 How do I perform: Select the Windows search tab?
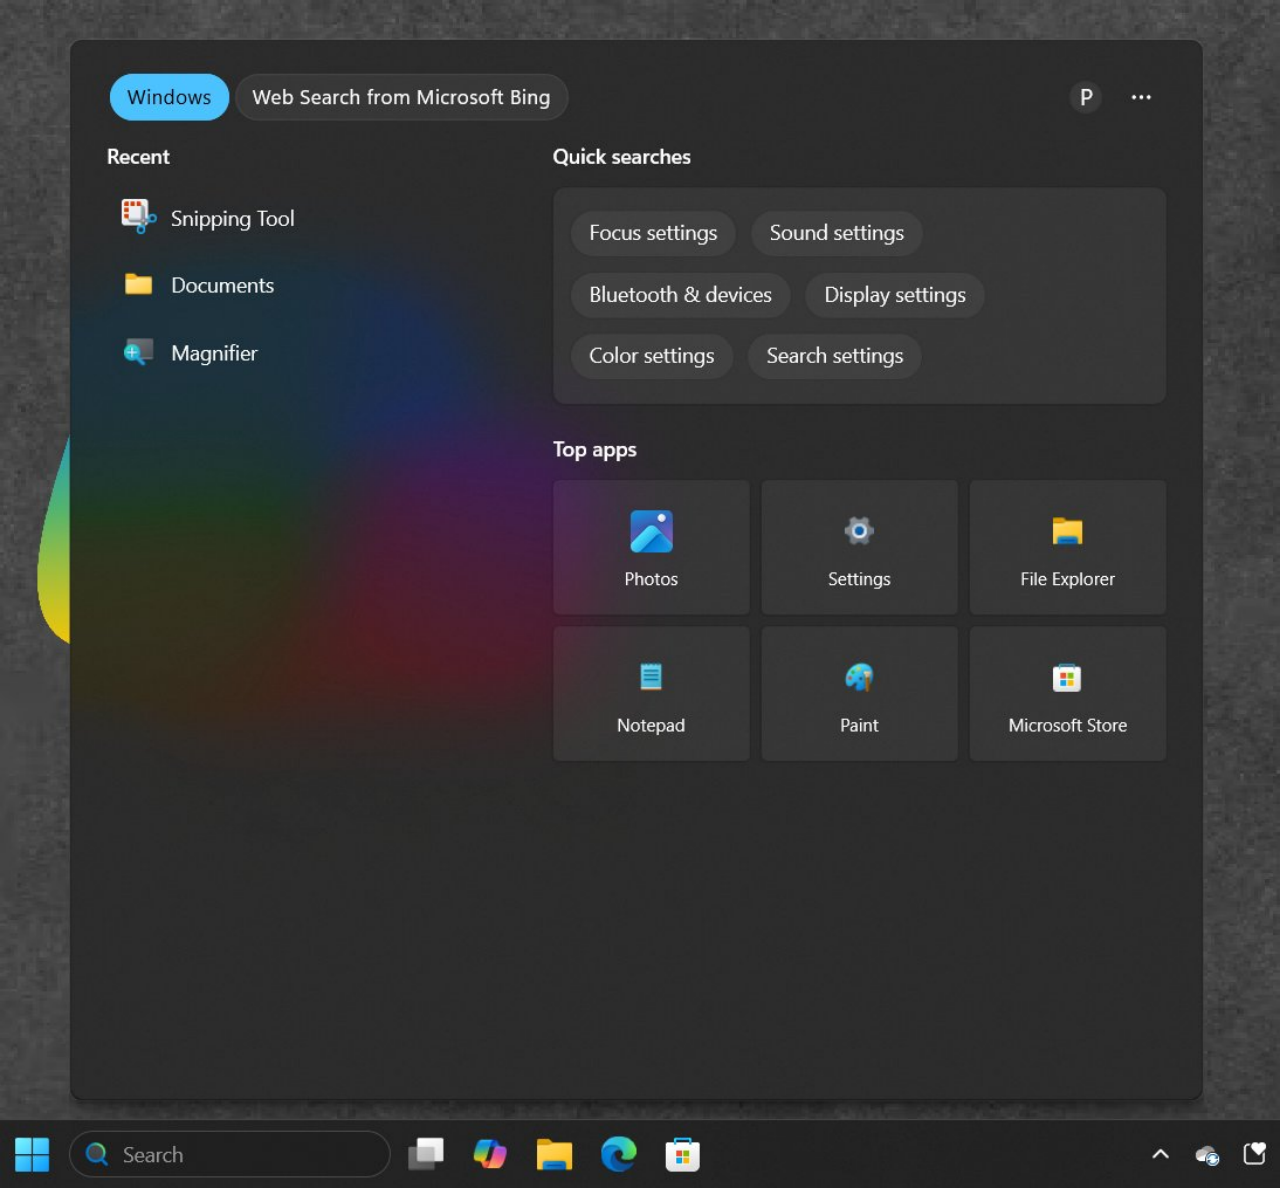(x=169, y=97)
